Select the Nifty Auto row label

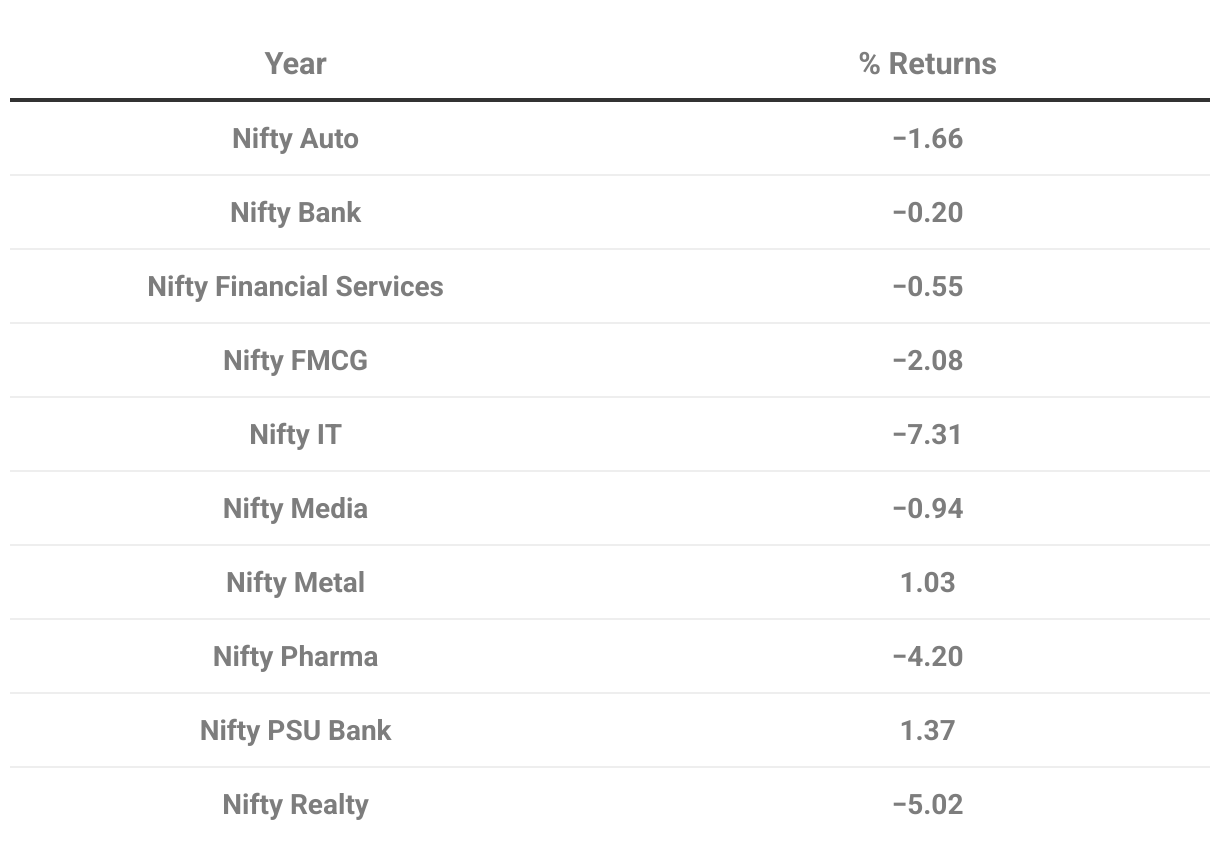[x=295, y=138]
